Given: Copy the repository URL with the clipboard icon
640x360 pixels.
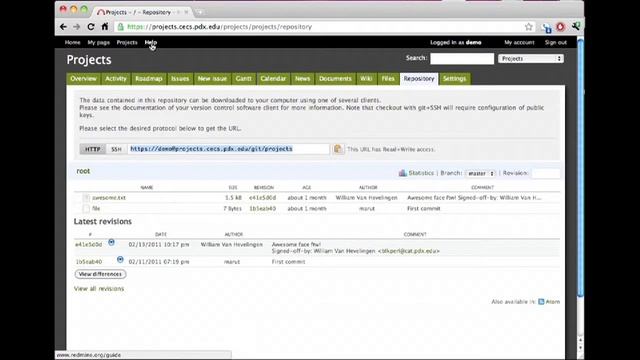Looking at the screenshot, I should click(x=338, y=149).
